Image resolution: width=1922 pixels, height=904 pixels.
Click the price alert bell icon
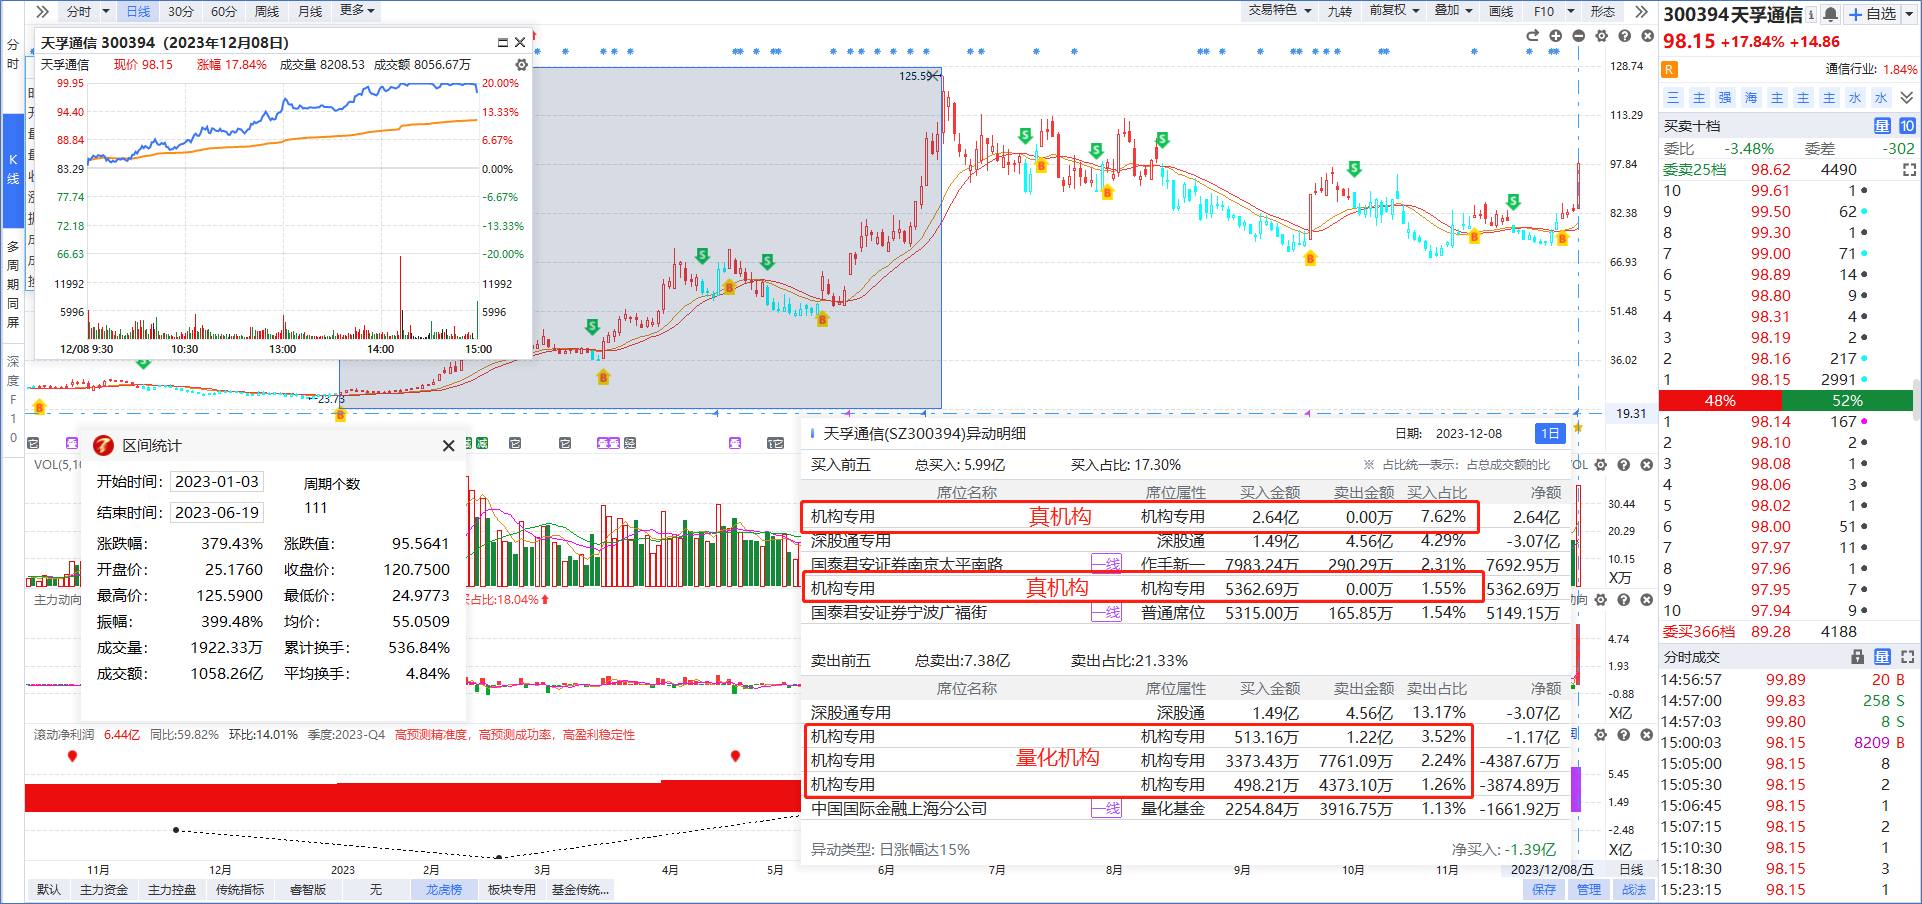(x=1830, y=14)
